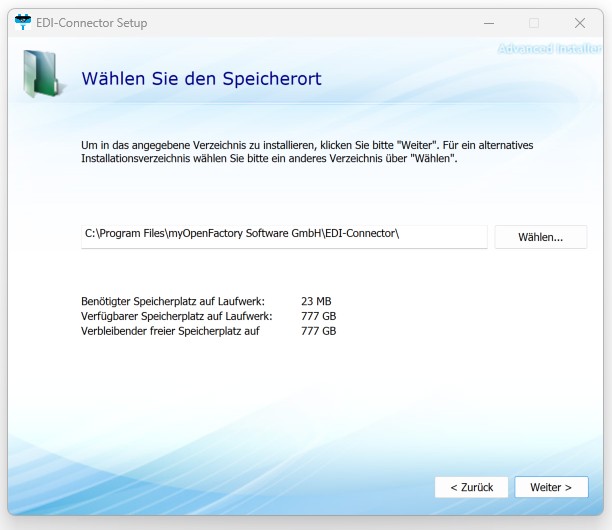The image size is (612, 530).
Task: Close the EDI-Connector Setup window
Action: [x=580, y=23]
